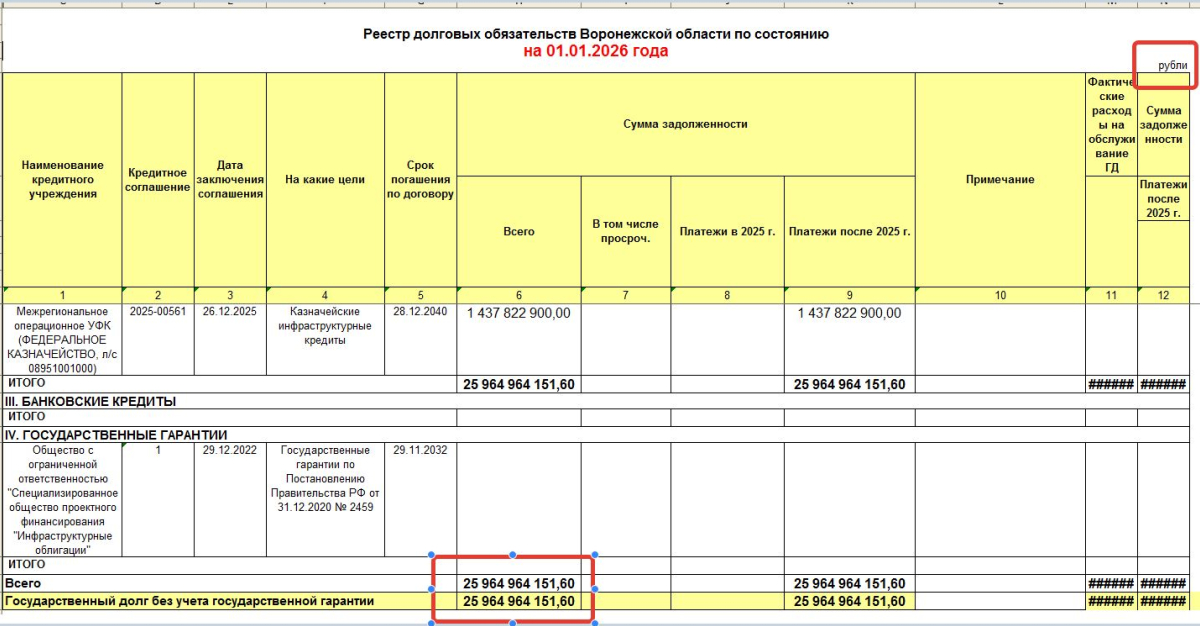The width and height of the screenshot is (1200, 626).
Task: Select the guarantee repayment date '29.11.2032'
Action: point(420,450)
